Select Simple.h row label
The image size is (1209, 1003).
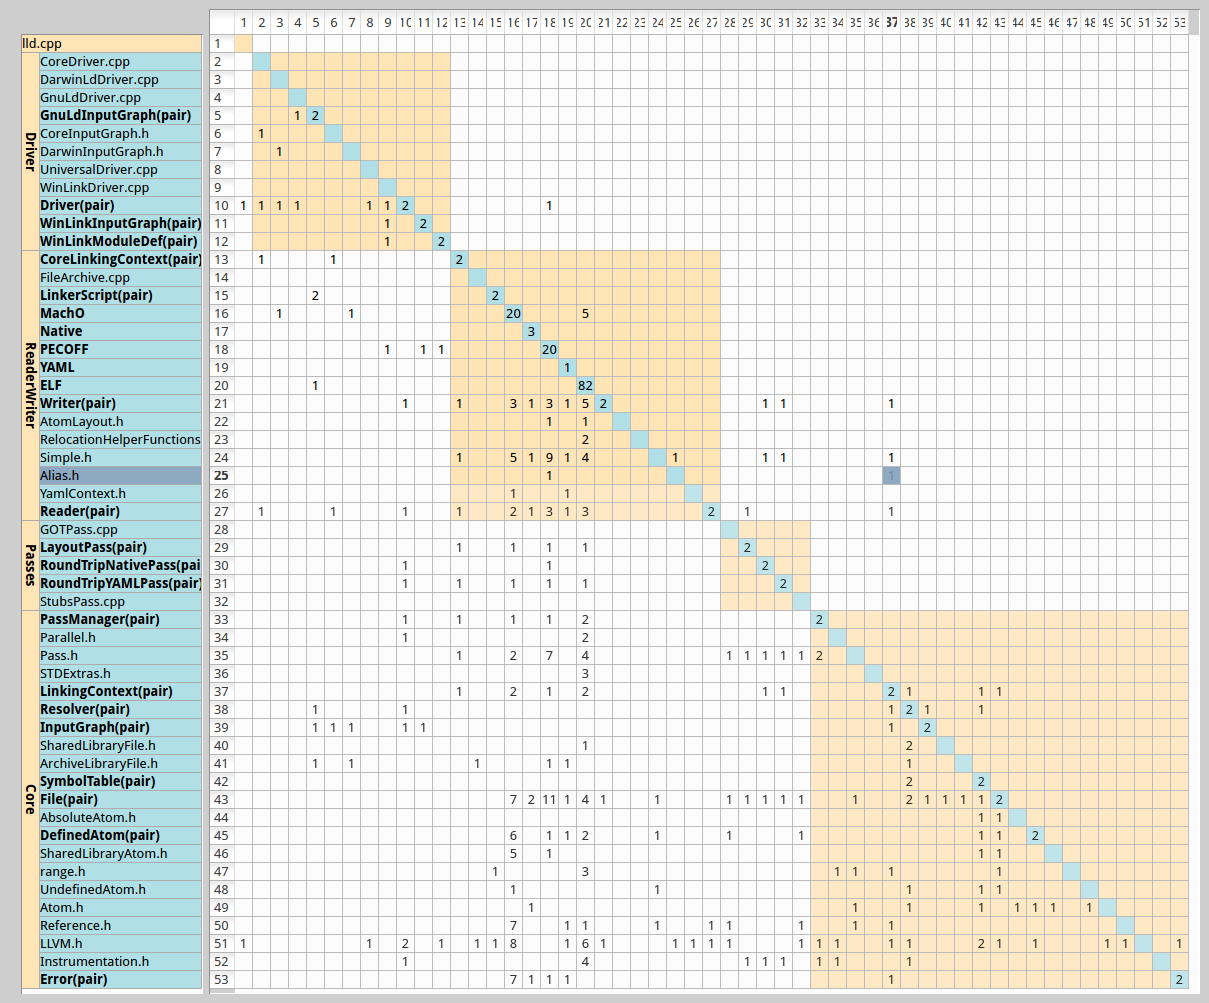(x=120, y=458)
